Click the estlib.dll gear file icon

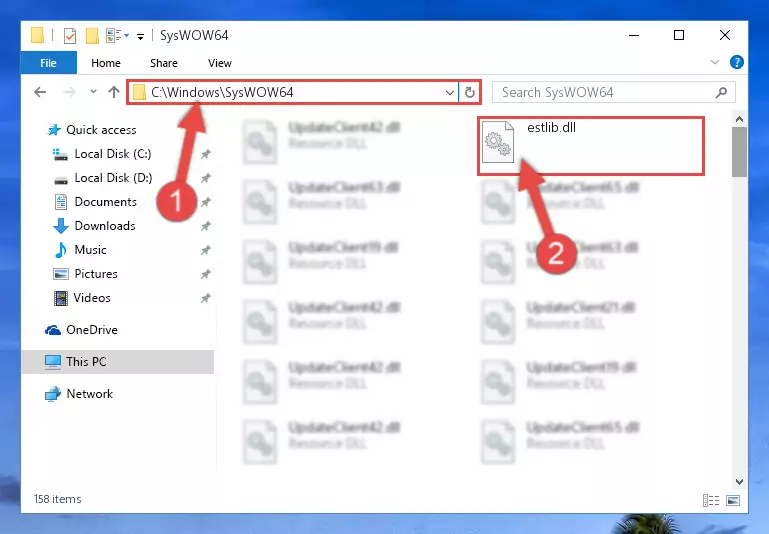(x=498, y=143)
